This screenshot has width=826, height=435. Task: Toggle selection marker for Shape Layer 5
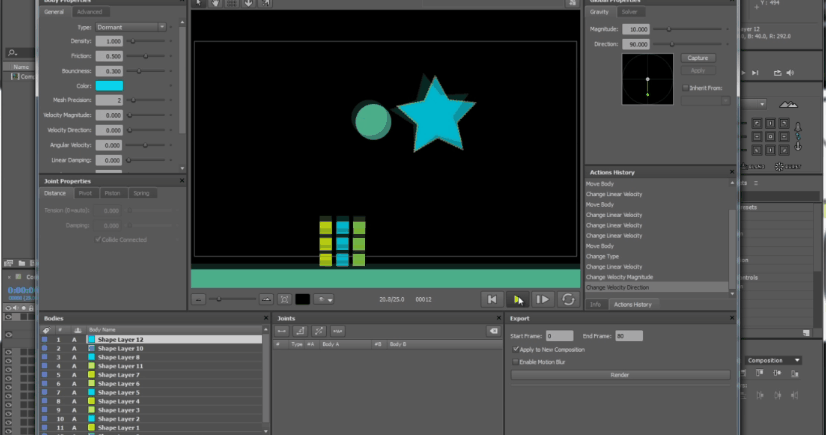[45, 392]
